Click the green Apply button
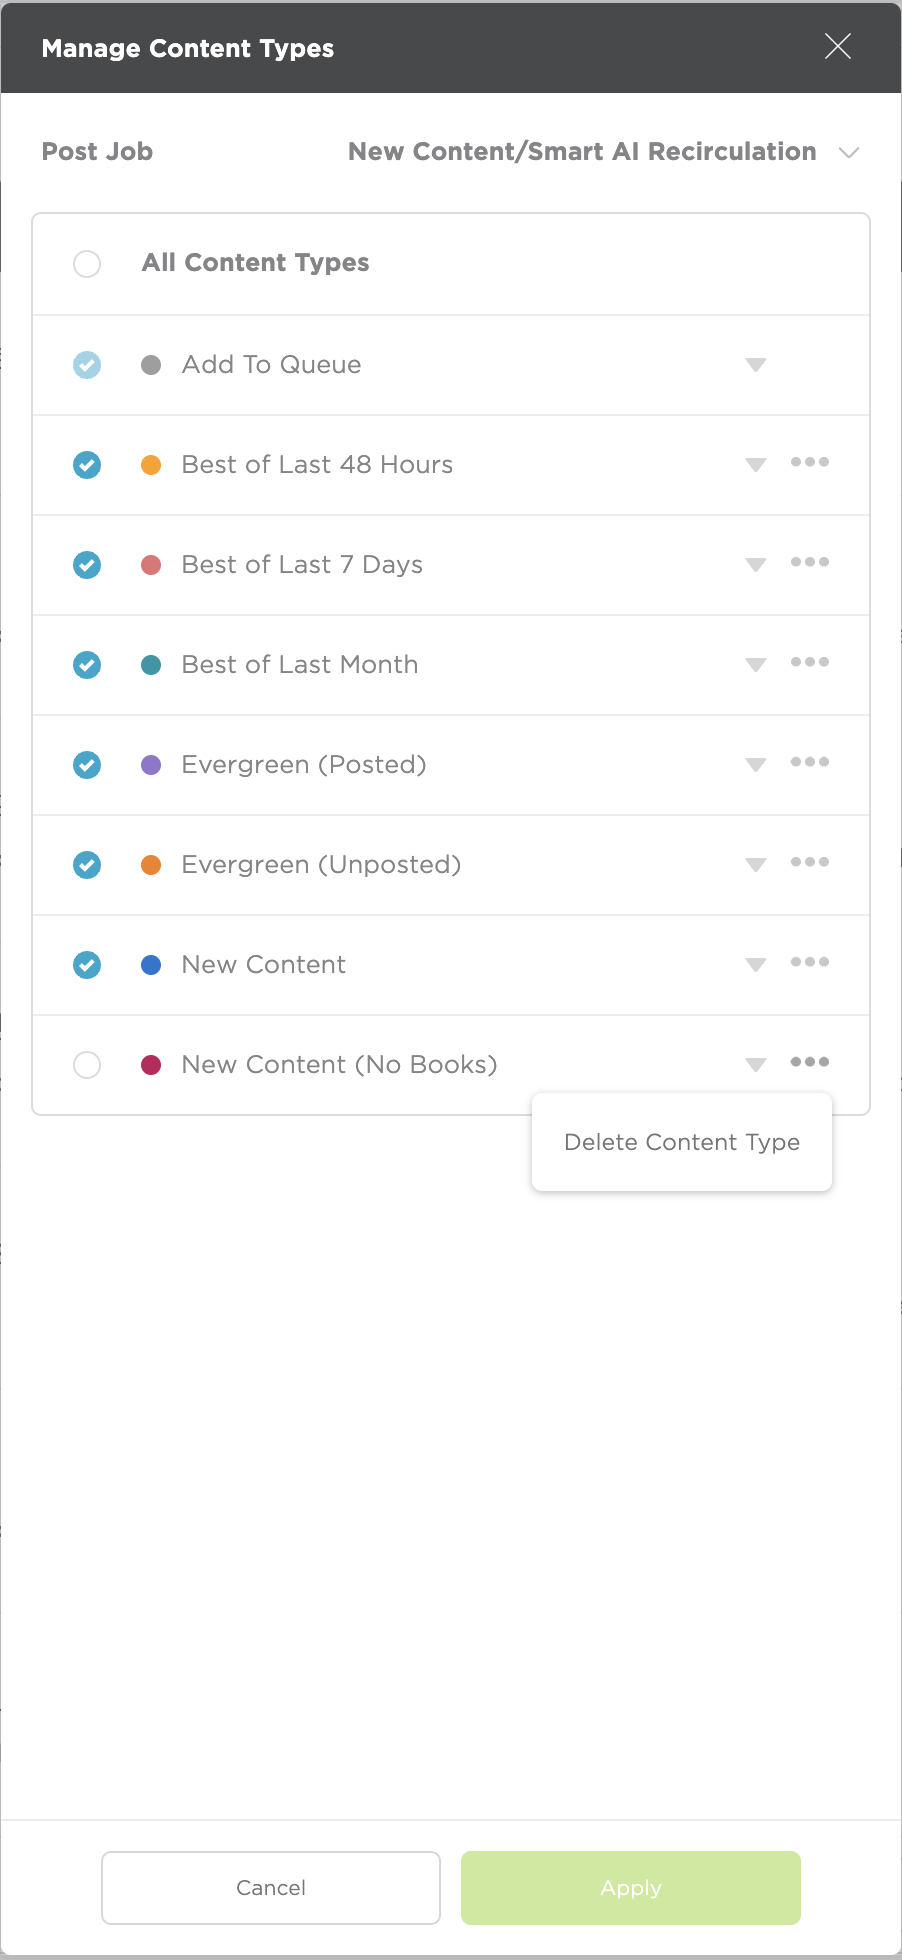The height and width of the screenshot is (1960, 902). (x=631, y=1888)
